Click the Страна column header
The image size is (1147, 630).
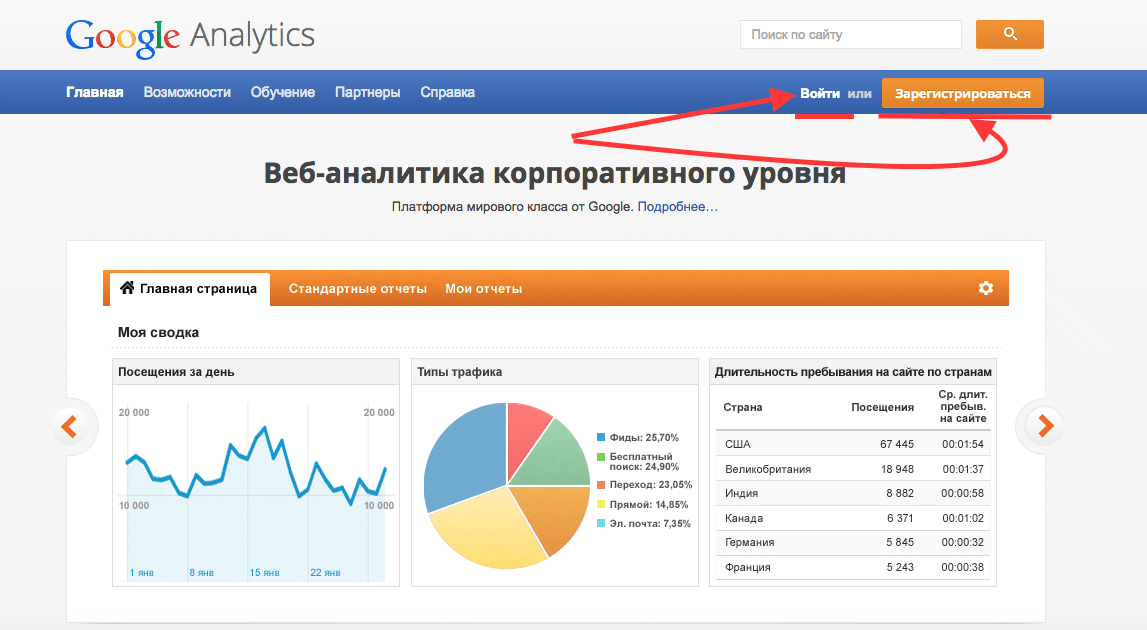[x=742, y=408]
